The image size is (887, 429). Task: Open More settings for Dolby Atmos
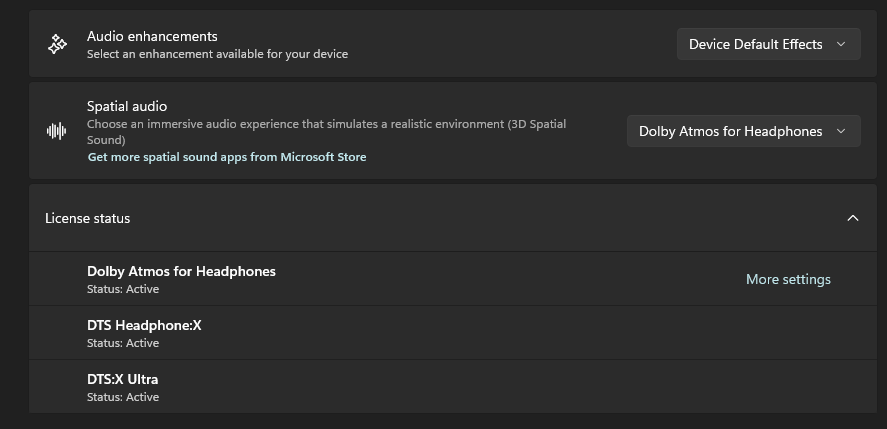788,279
